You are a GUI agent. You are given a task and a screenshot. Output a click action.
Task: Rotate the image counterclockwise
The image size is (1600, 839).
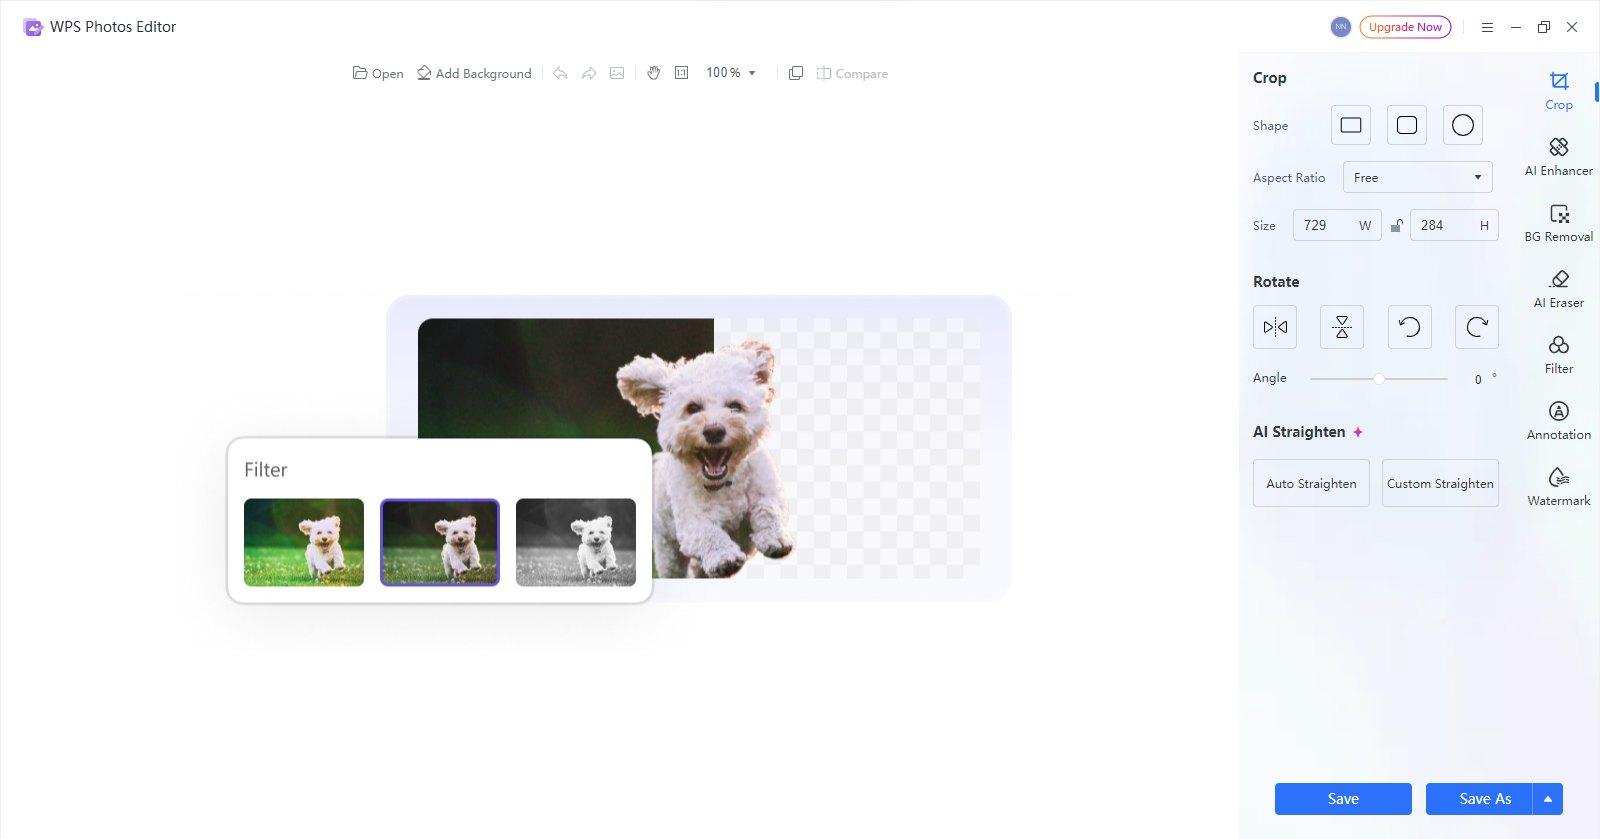point(1410,327)
